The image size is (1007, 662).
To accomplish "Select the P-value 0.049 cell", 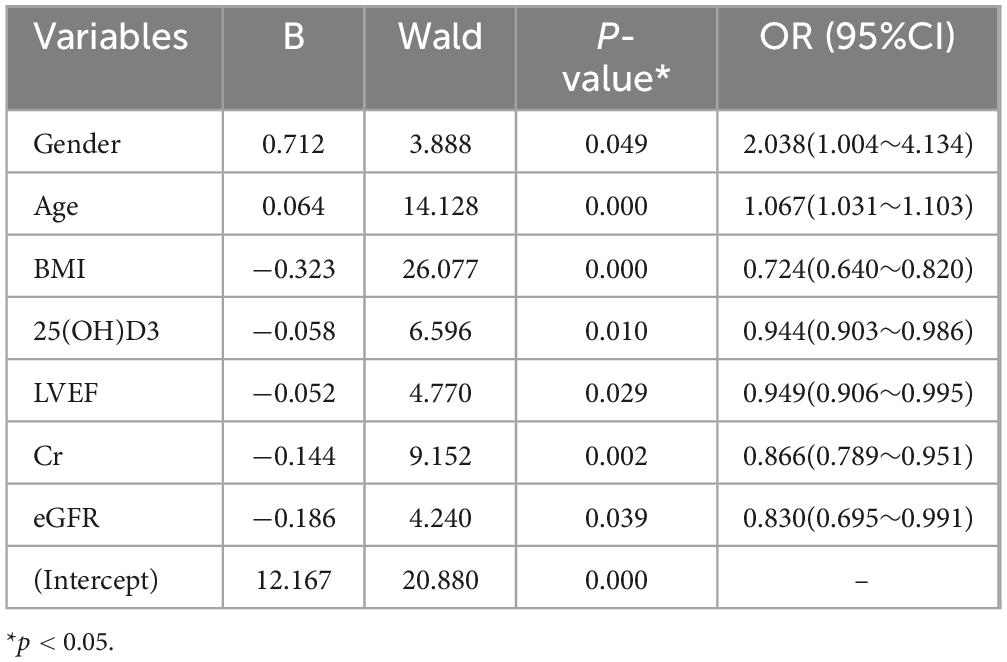I will tap(615, 144).
